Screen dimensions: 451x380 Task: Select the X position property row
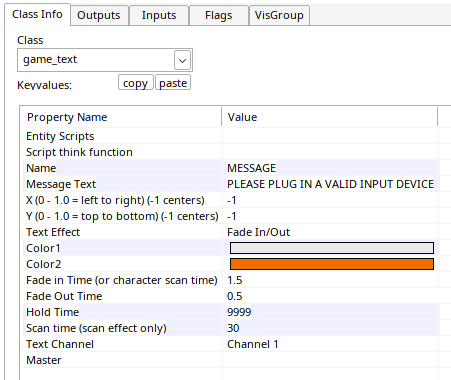pos(230,200)
